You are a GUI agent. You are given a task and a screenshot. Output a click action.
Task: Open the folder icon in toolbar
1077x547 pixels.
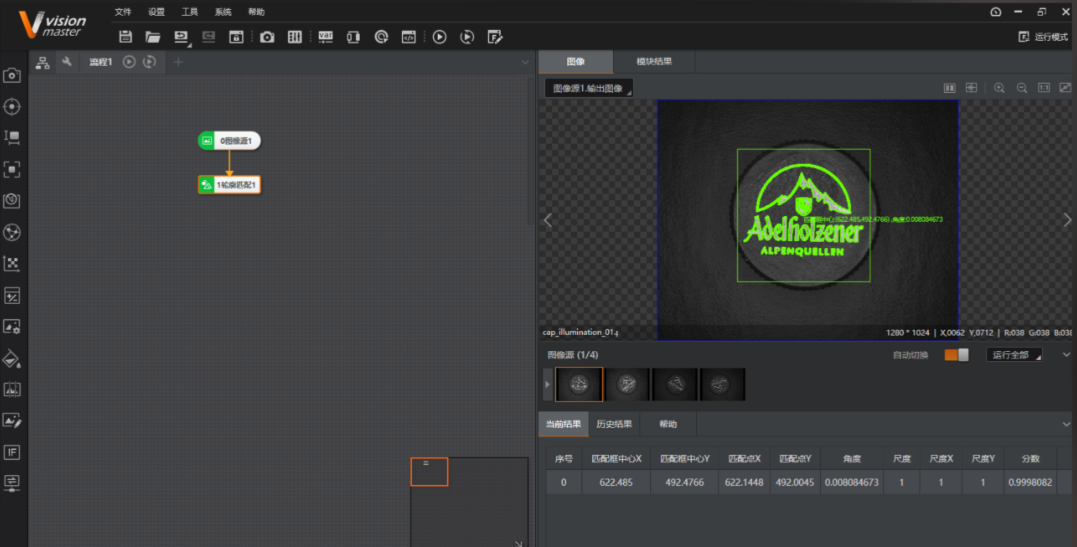tap(152, 37)
